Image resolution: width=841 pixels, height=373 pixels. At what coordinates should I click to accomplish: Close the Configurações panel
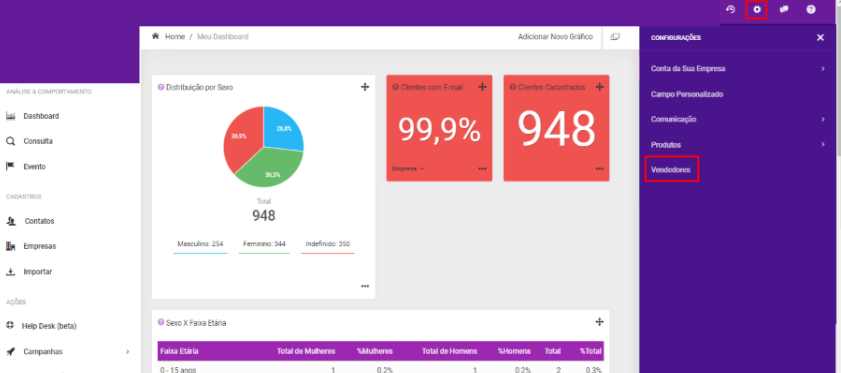[820, 38]
